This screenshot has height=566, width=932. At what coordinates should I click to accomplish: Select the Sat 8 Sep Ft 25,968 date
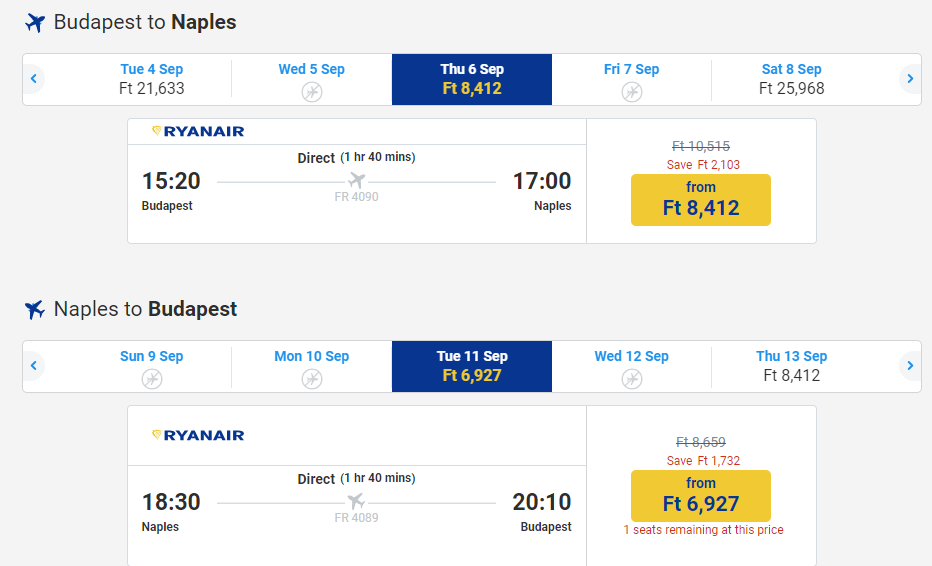791,79
